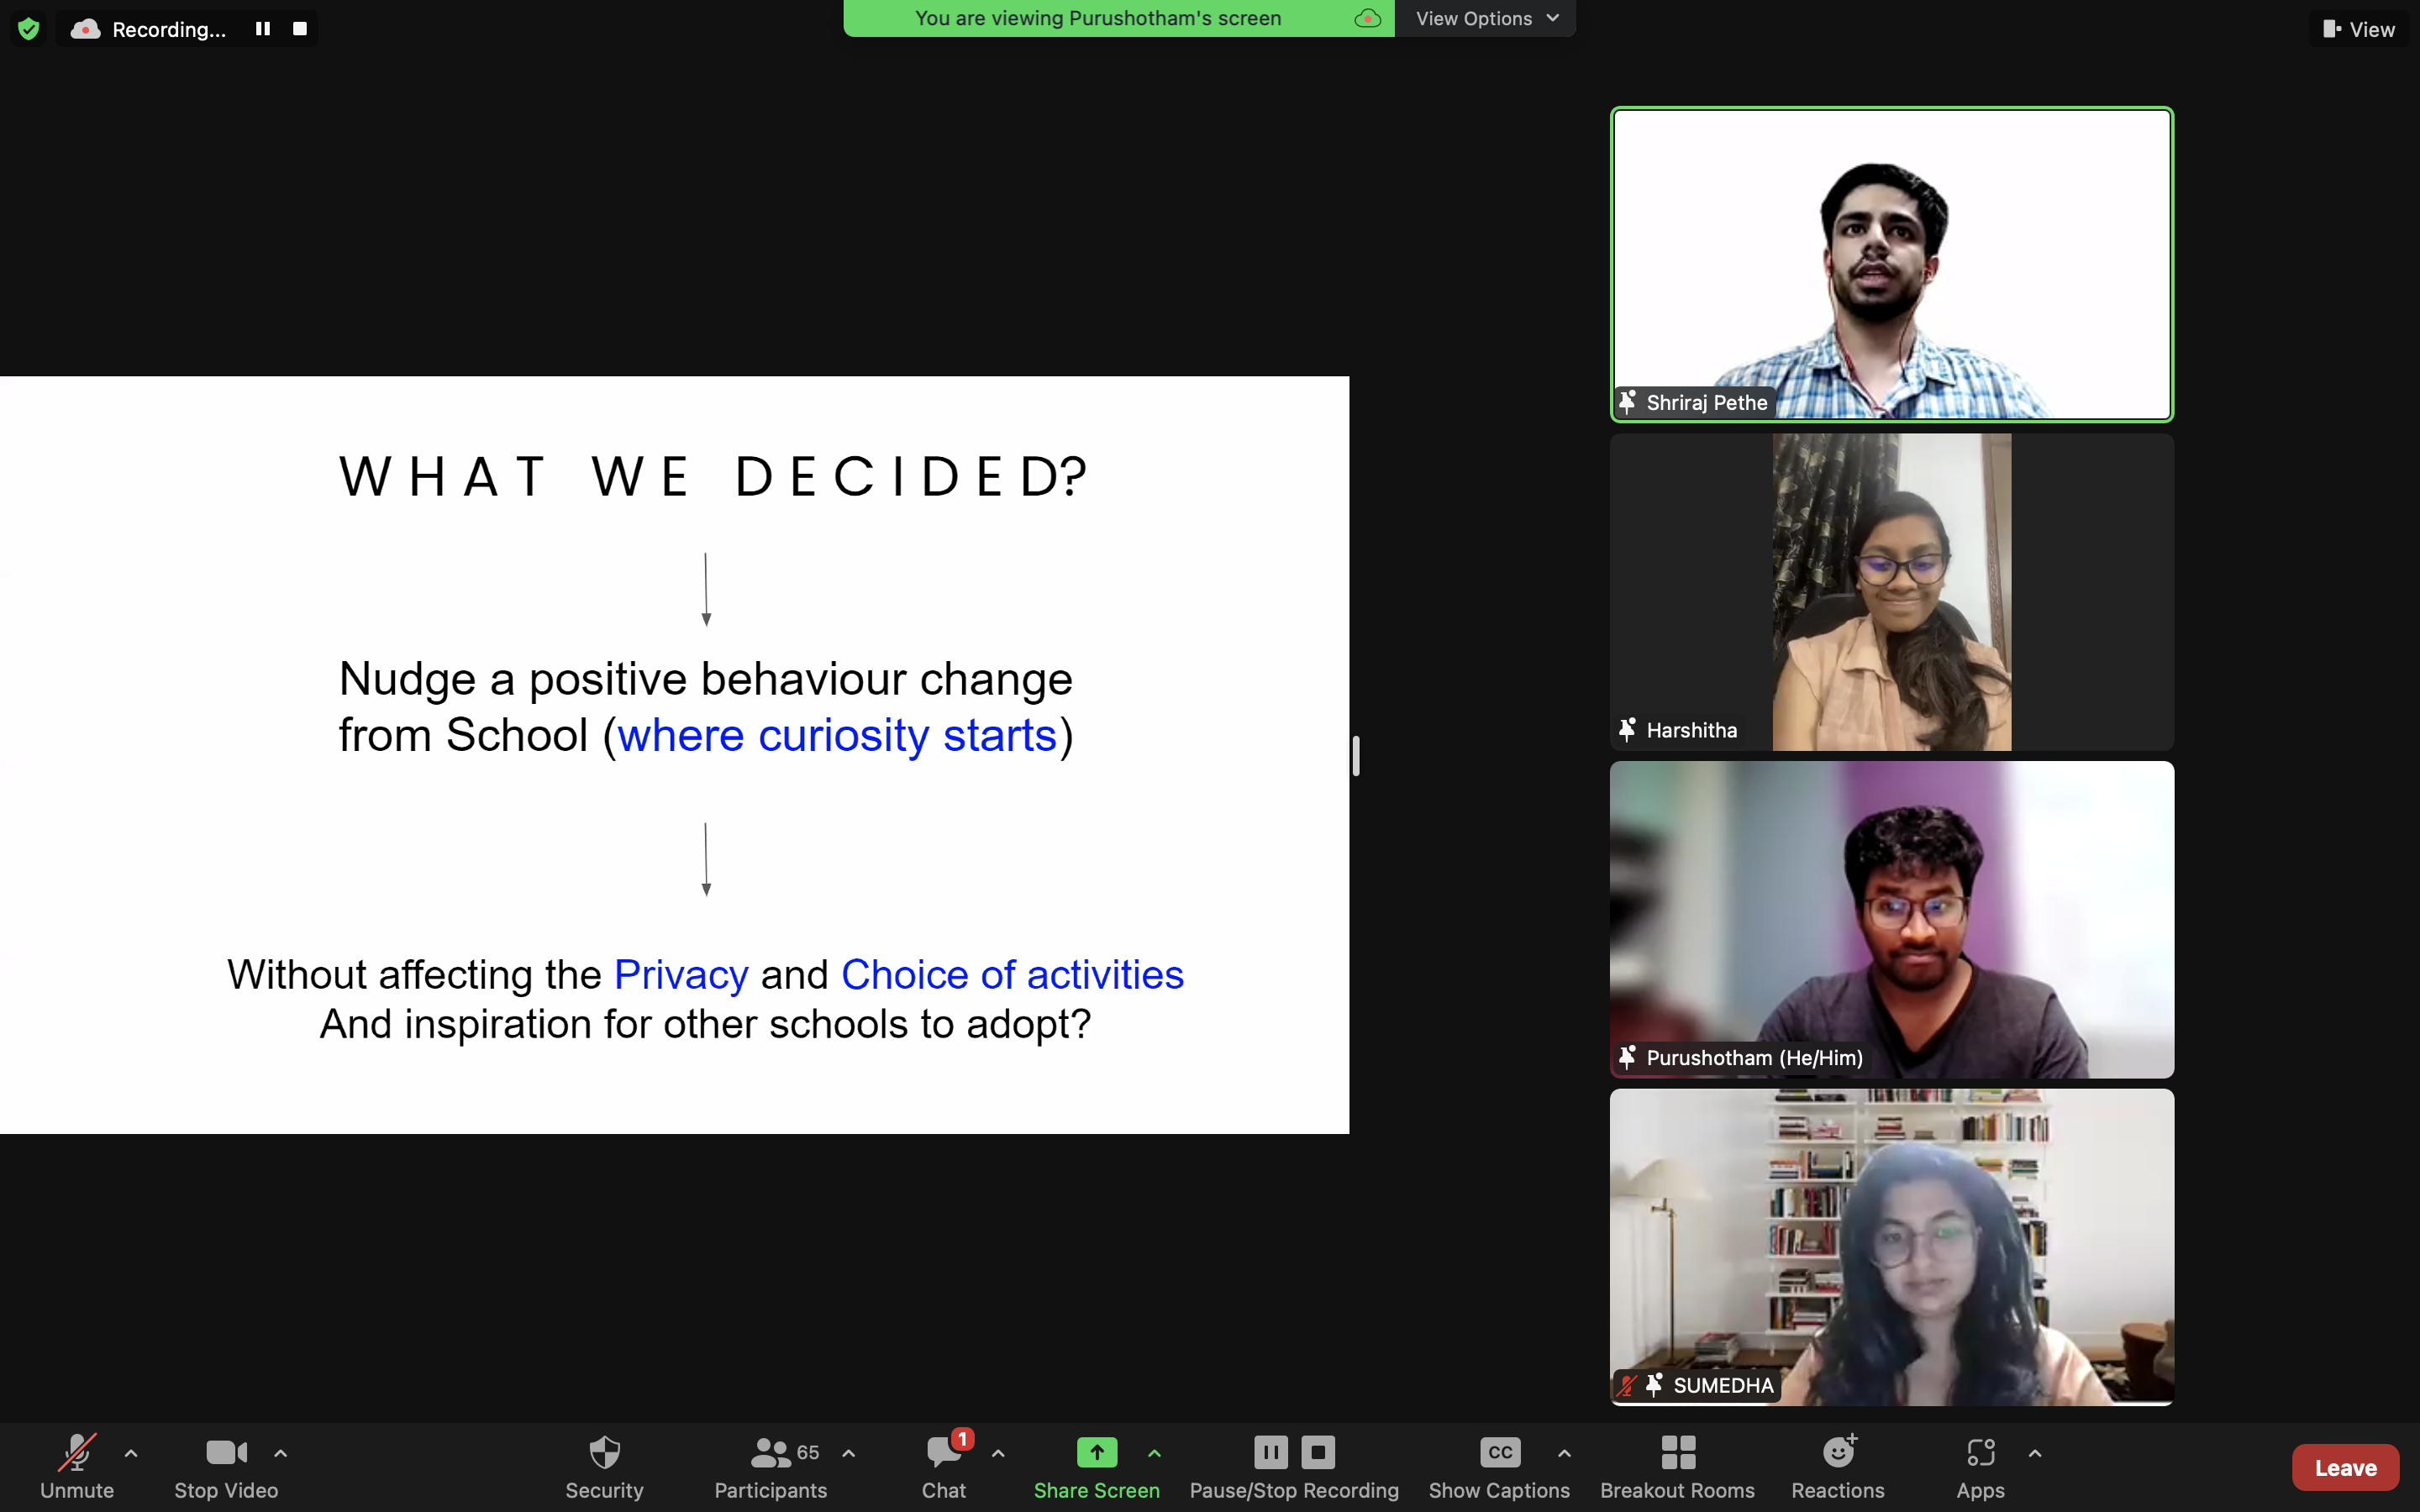Click the shared-screen panel divider handle
2420x1512 pixels.
pos(1355,755)
